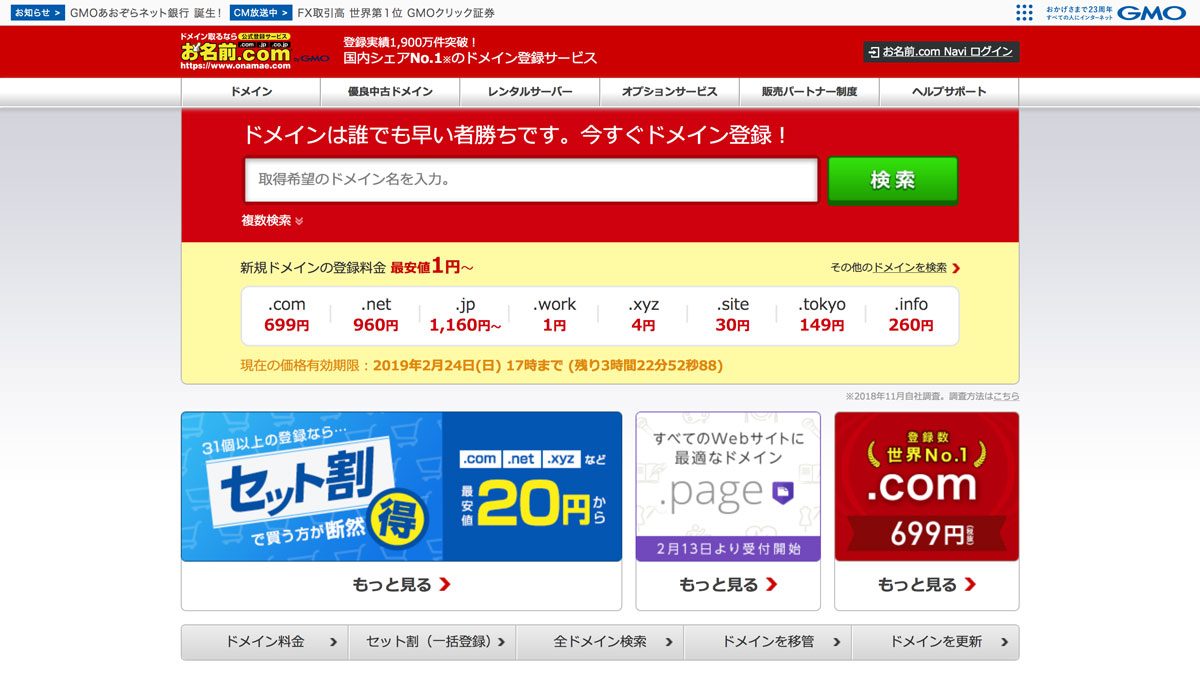Select the .info 260円 domain price

[x=911, y=315]
